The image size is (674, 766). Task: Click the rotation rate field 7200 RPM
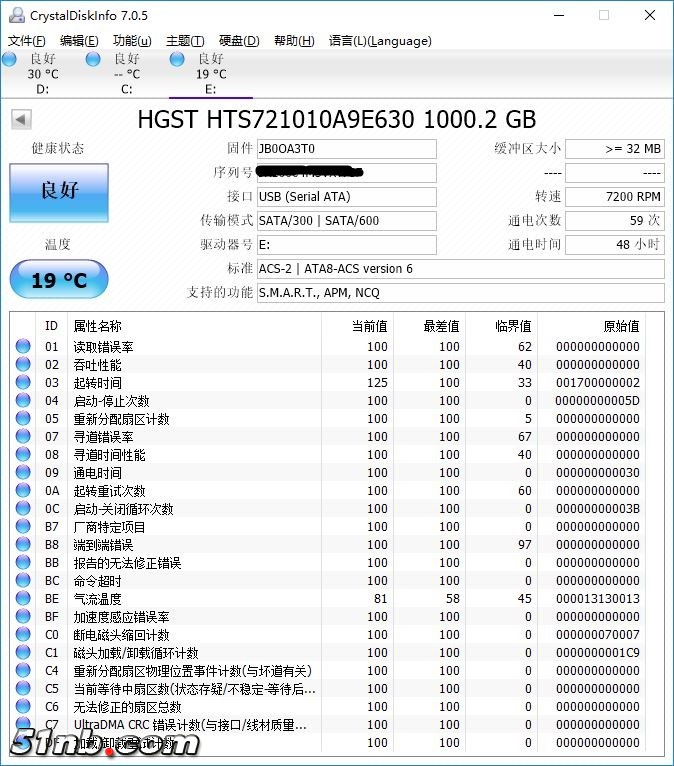(615, 197)
